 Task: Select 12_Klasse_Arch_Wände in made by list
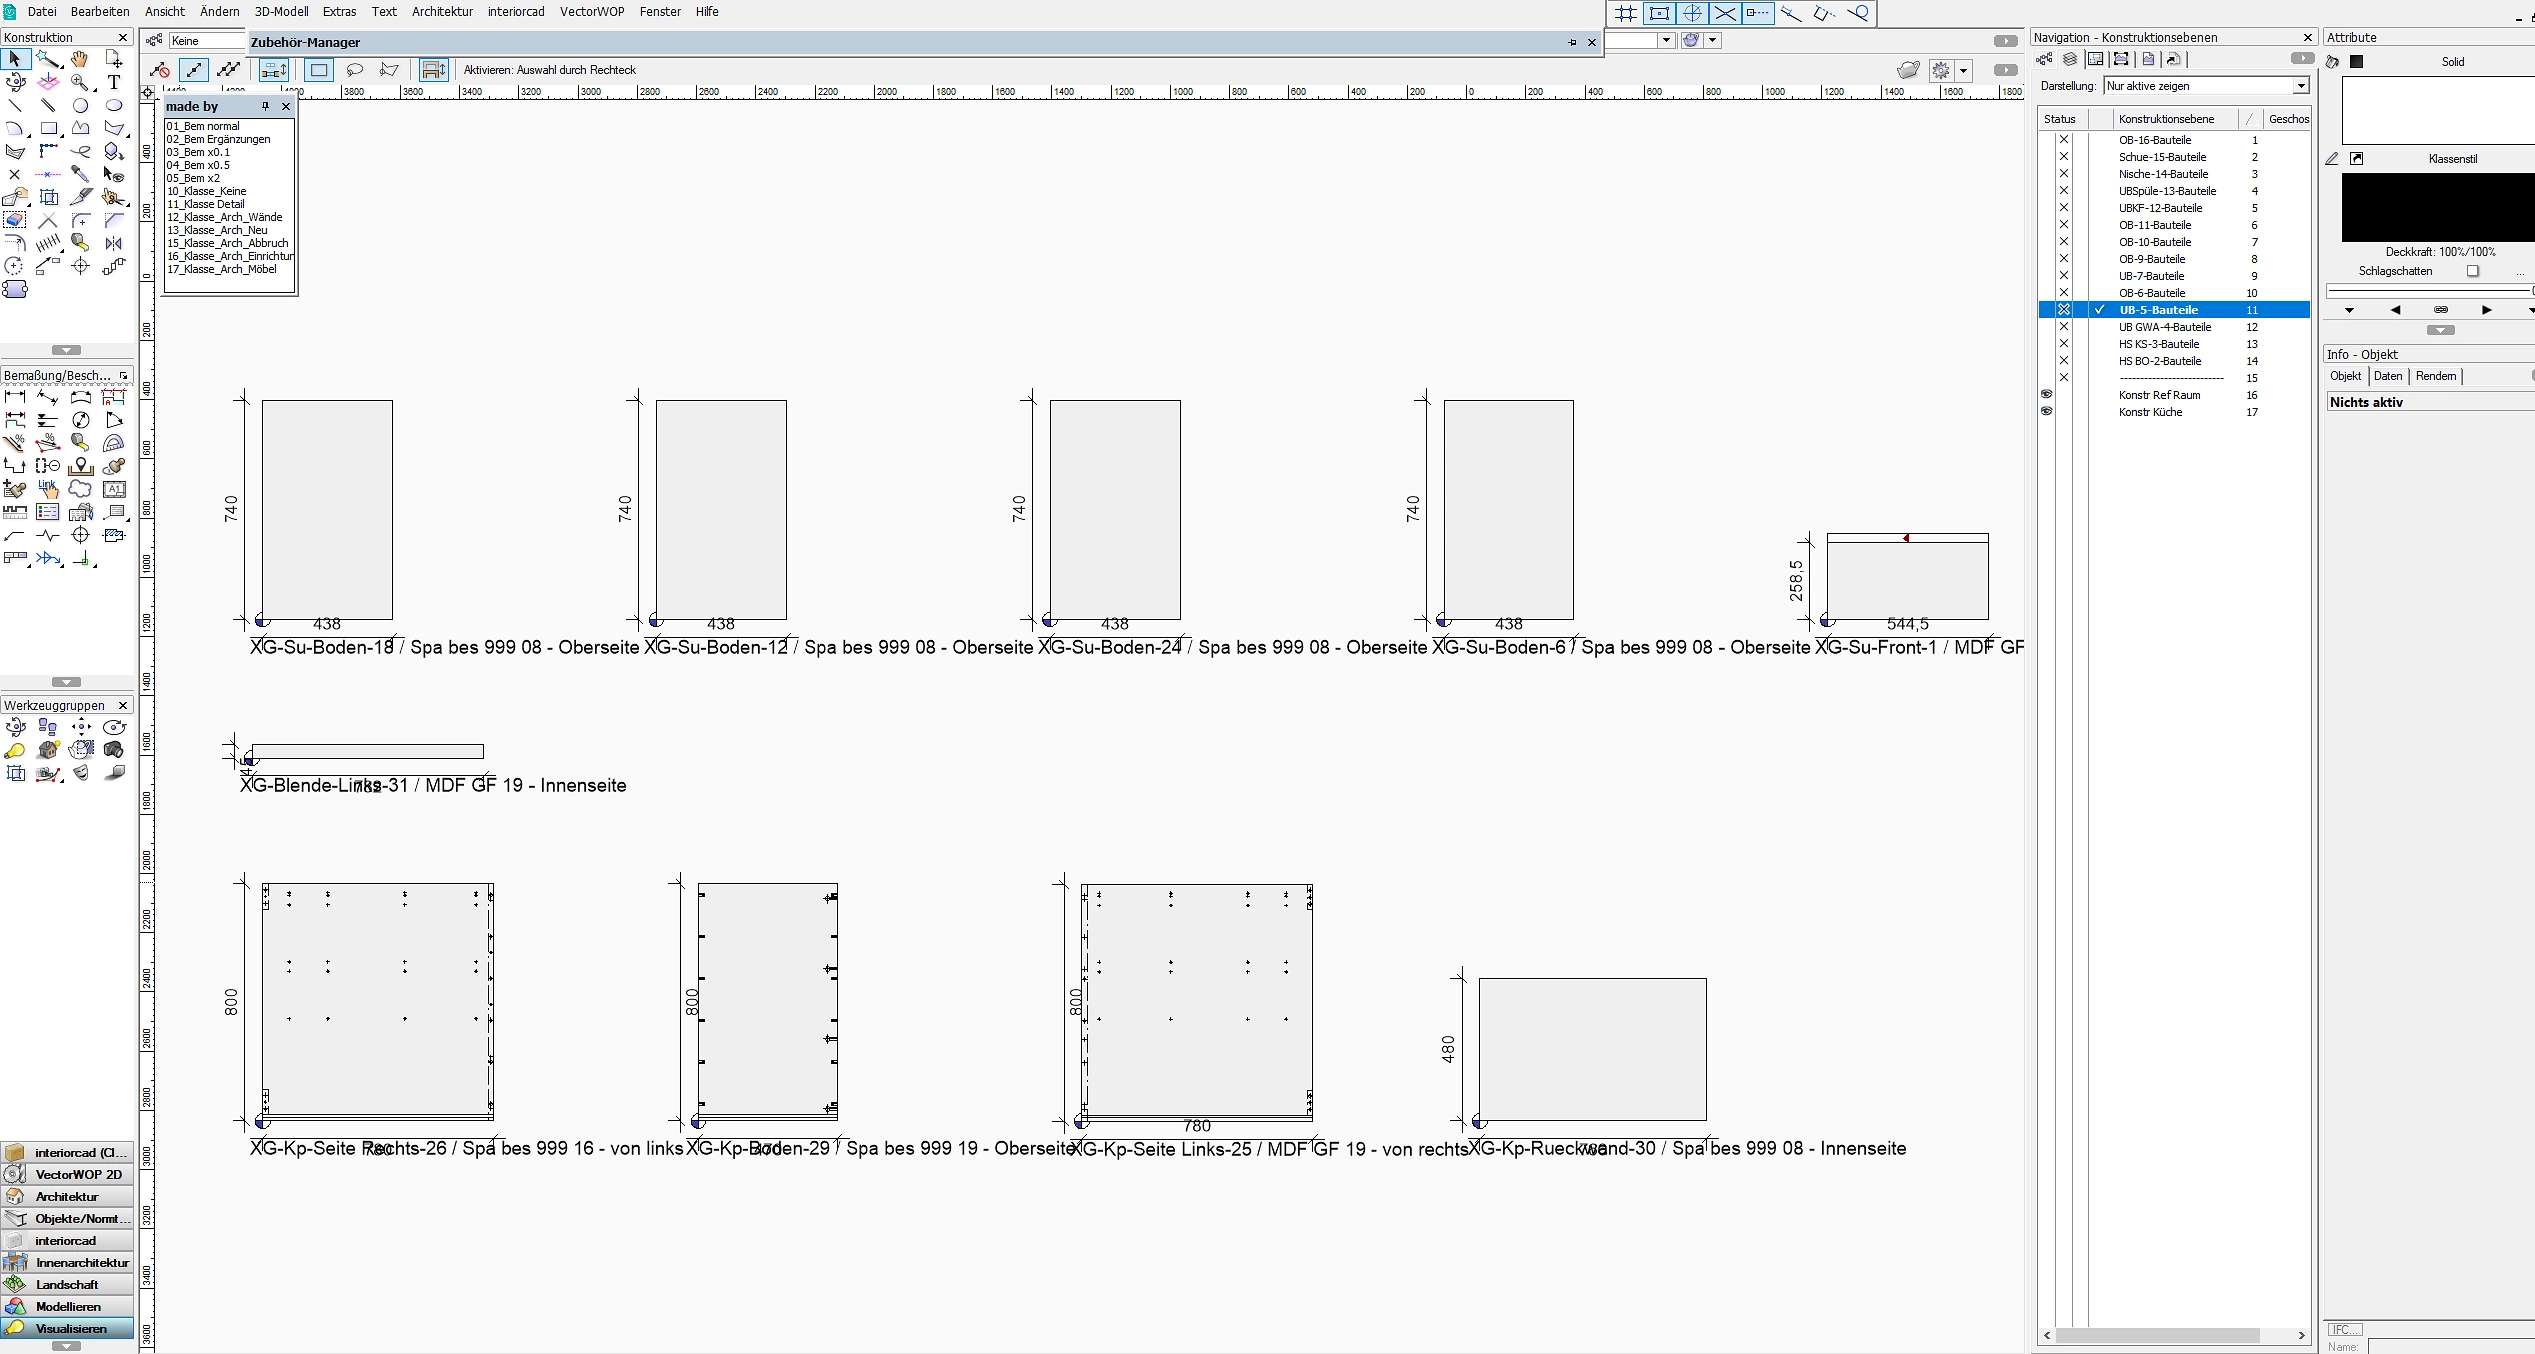[224, 217]
